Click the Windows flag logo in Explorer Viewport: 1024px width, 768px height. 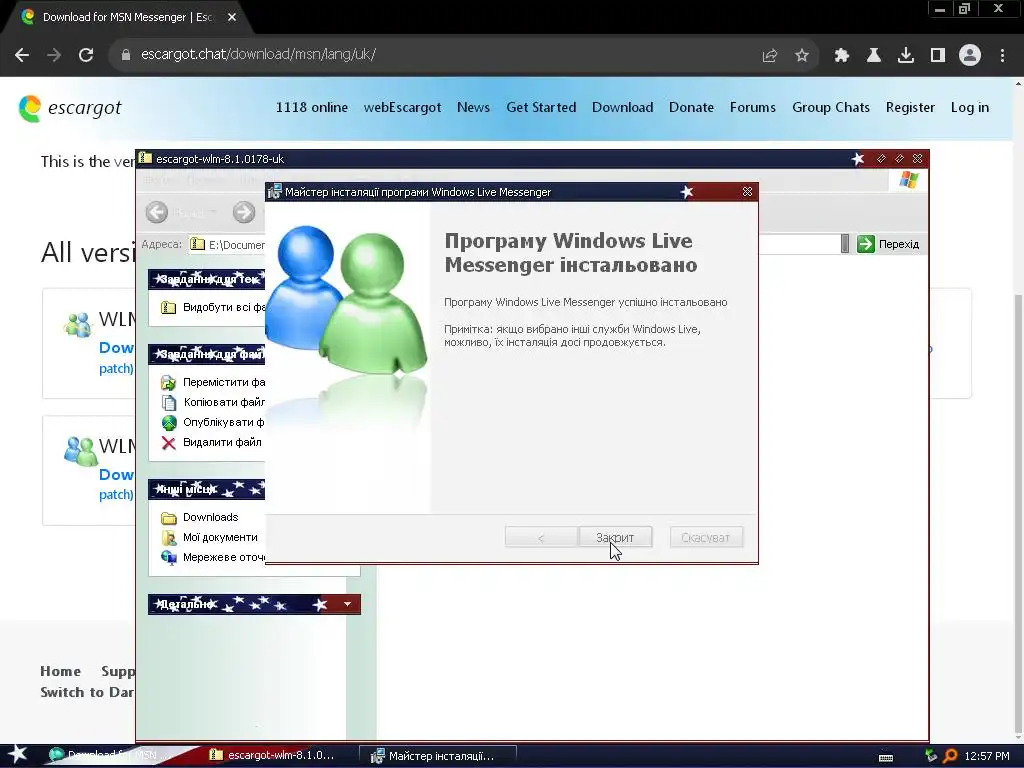[x=908, y=179]
